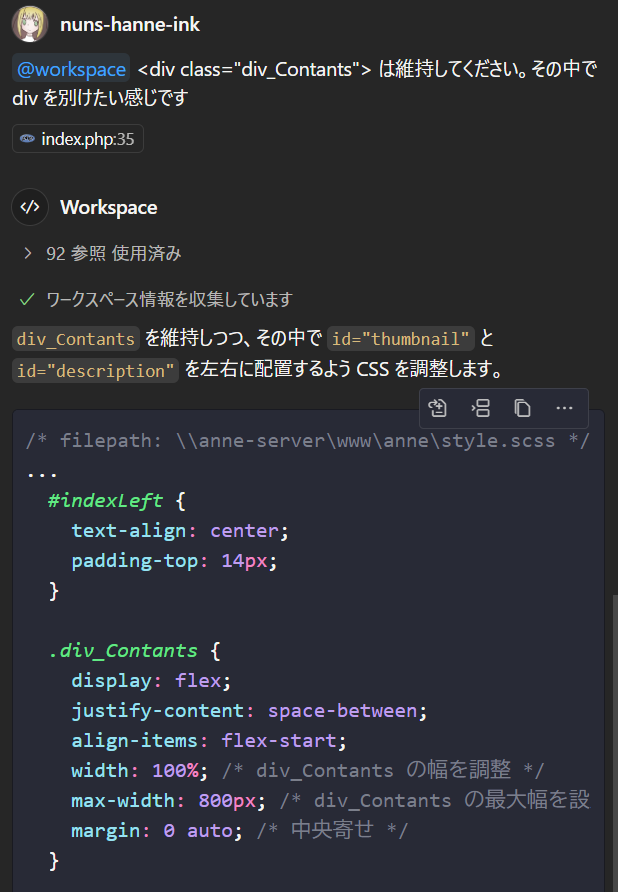Open more actions for code block
Image resolution: width=618 pixels, height=892 pixels.
point(565,408)
